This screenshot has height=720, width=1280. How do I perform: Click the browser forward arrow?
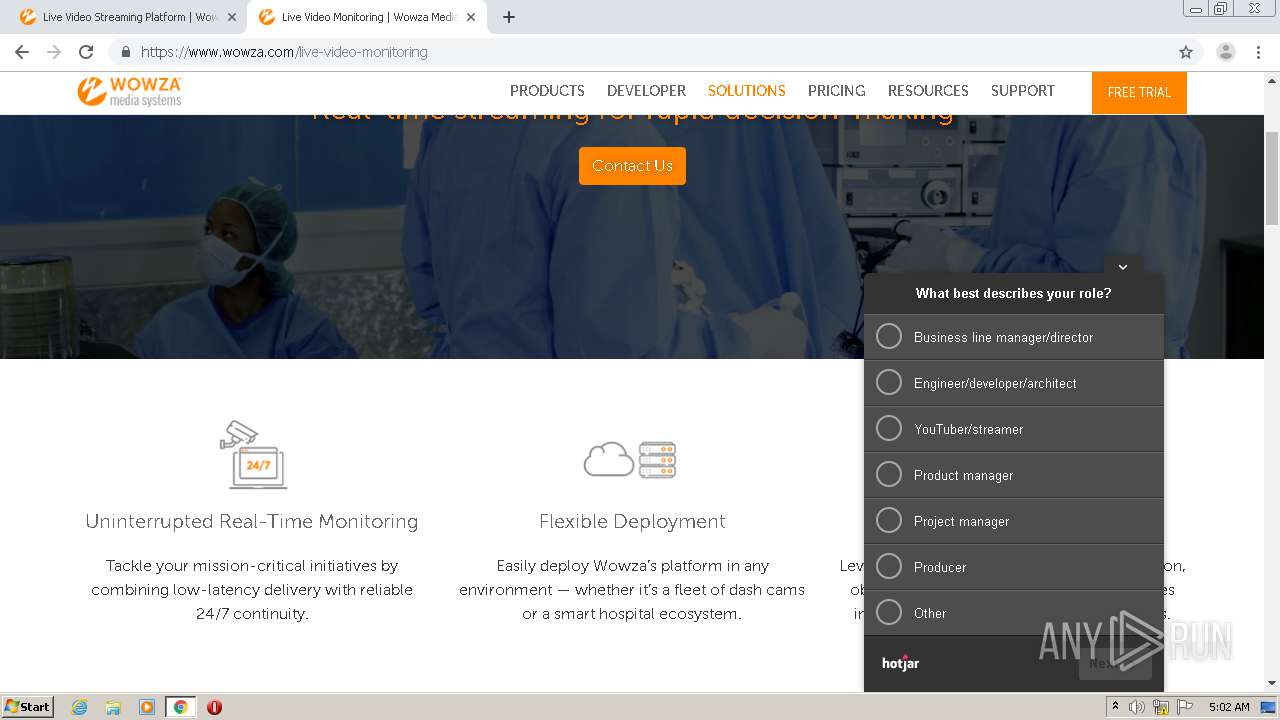[x=54, y=52]
